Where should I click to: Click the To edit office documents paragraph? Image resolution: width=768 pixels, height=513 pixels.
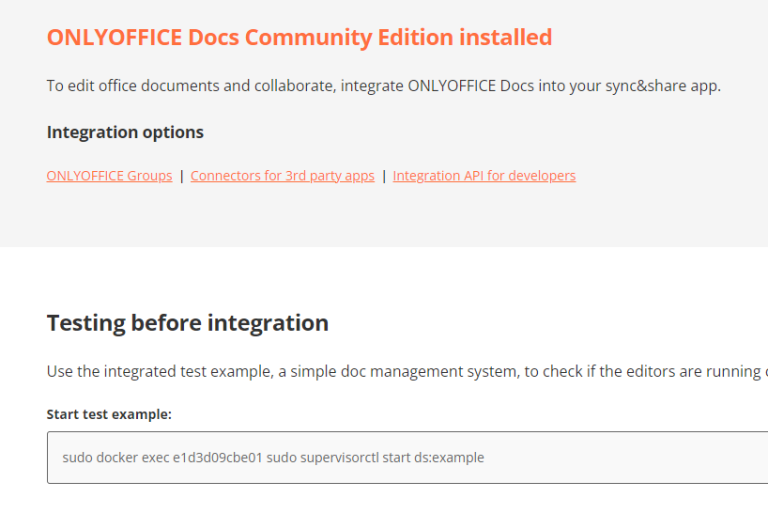[x=384, y=86]
